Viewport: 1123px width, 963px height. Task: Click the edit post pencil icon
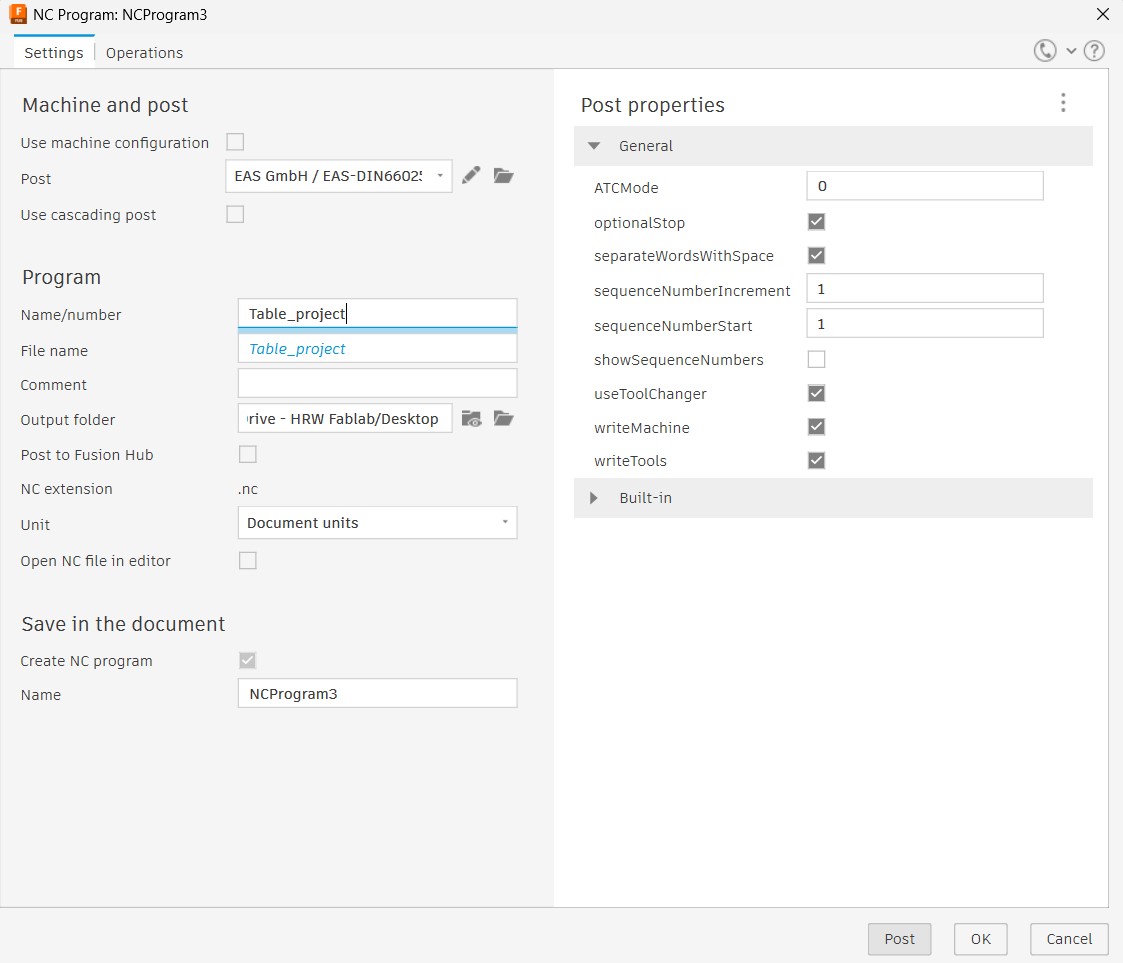[472, 176]
